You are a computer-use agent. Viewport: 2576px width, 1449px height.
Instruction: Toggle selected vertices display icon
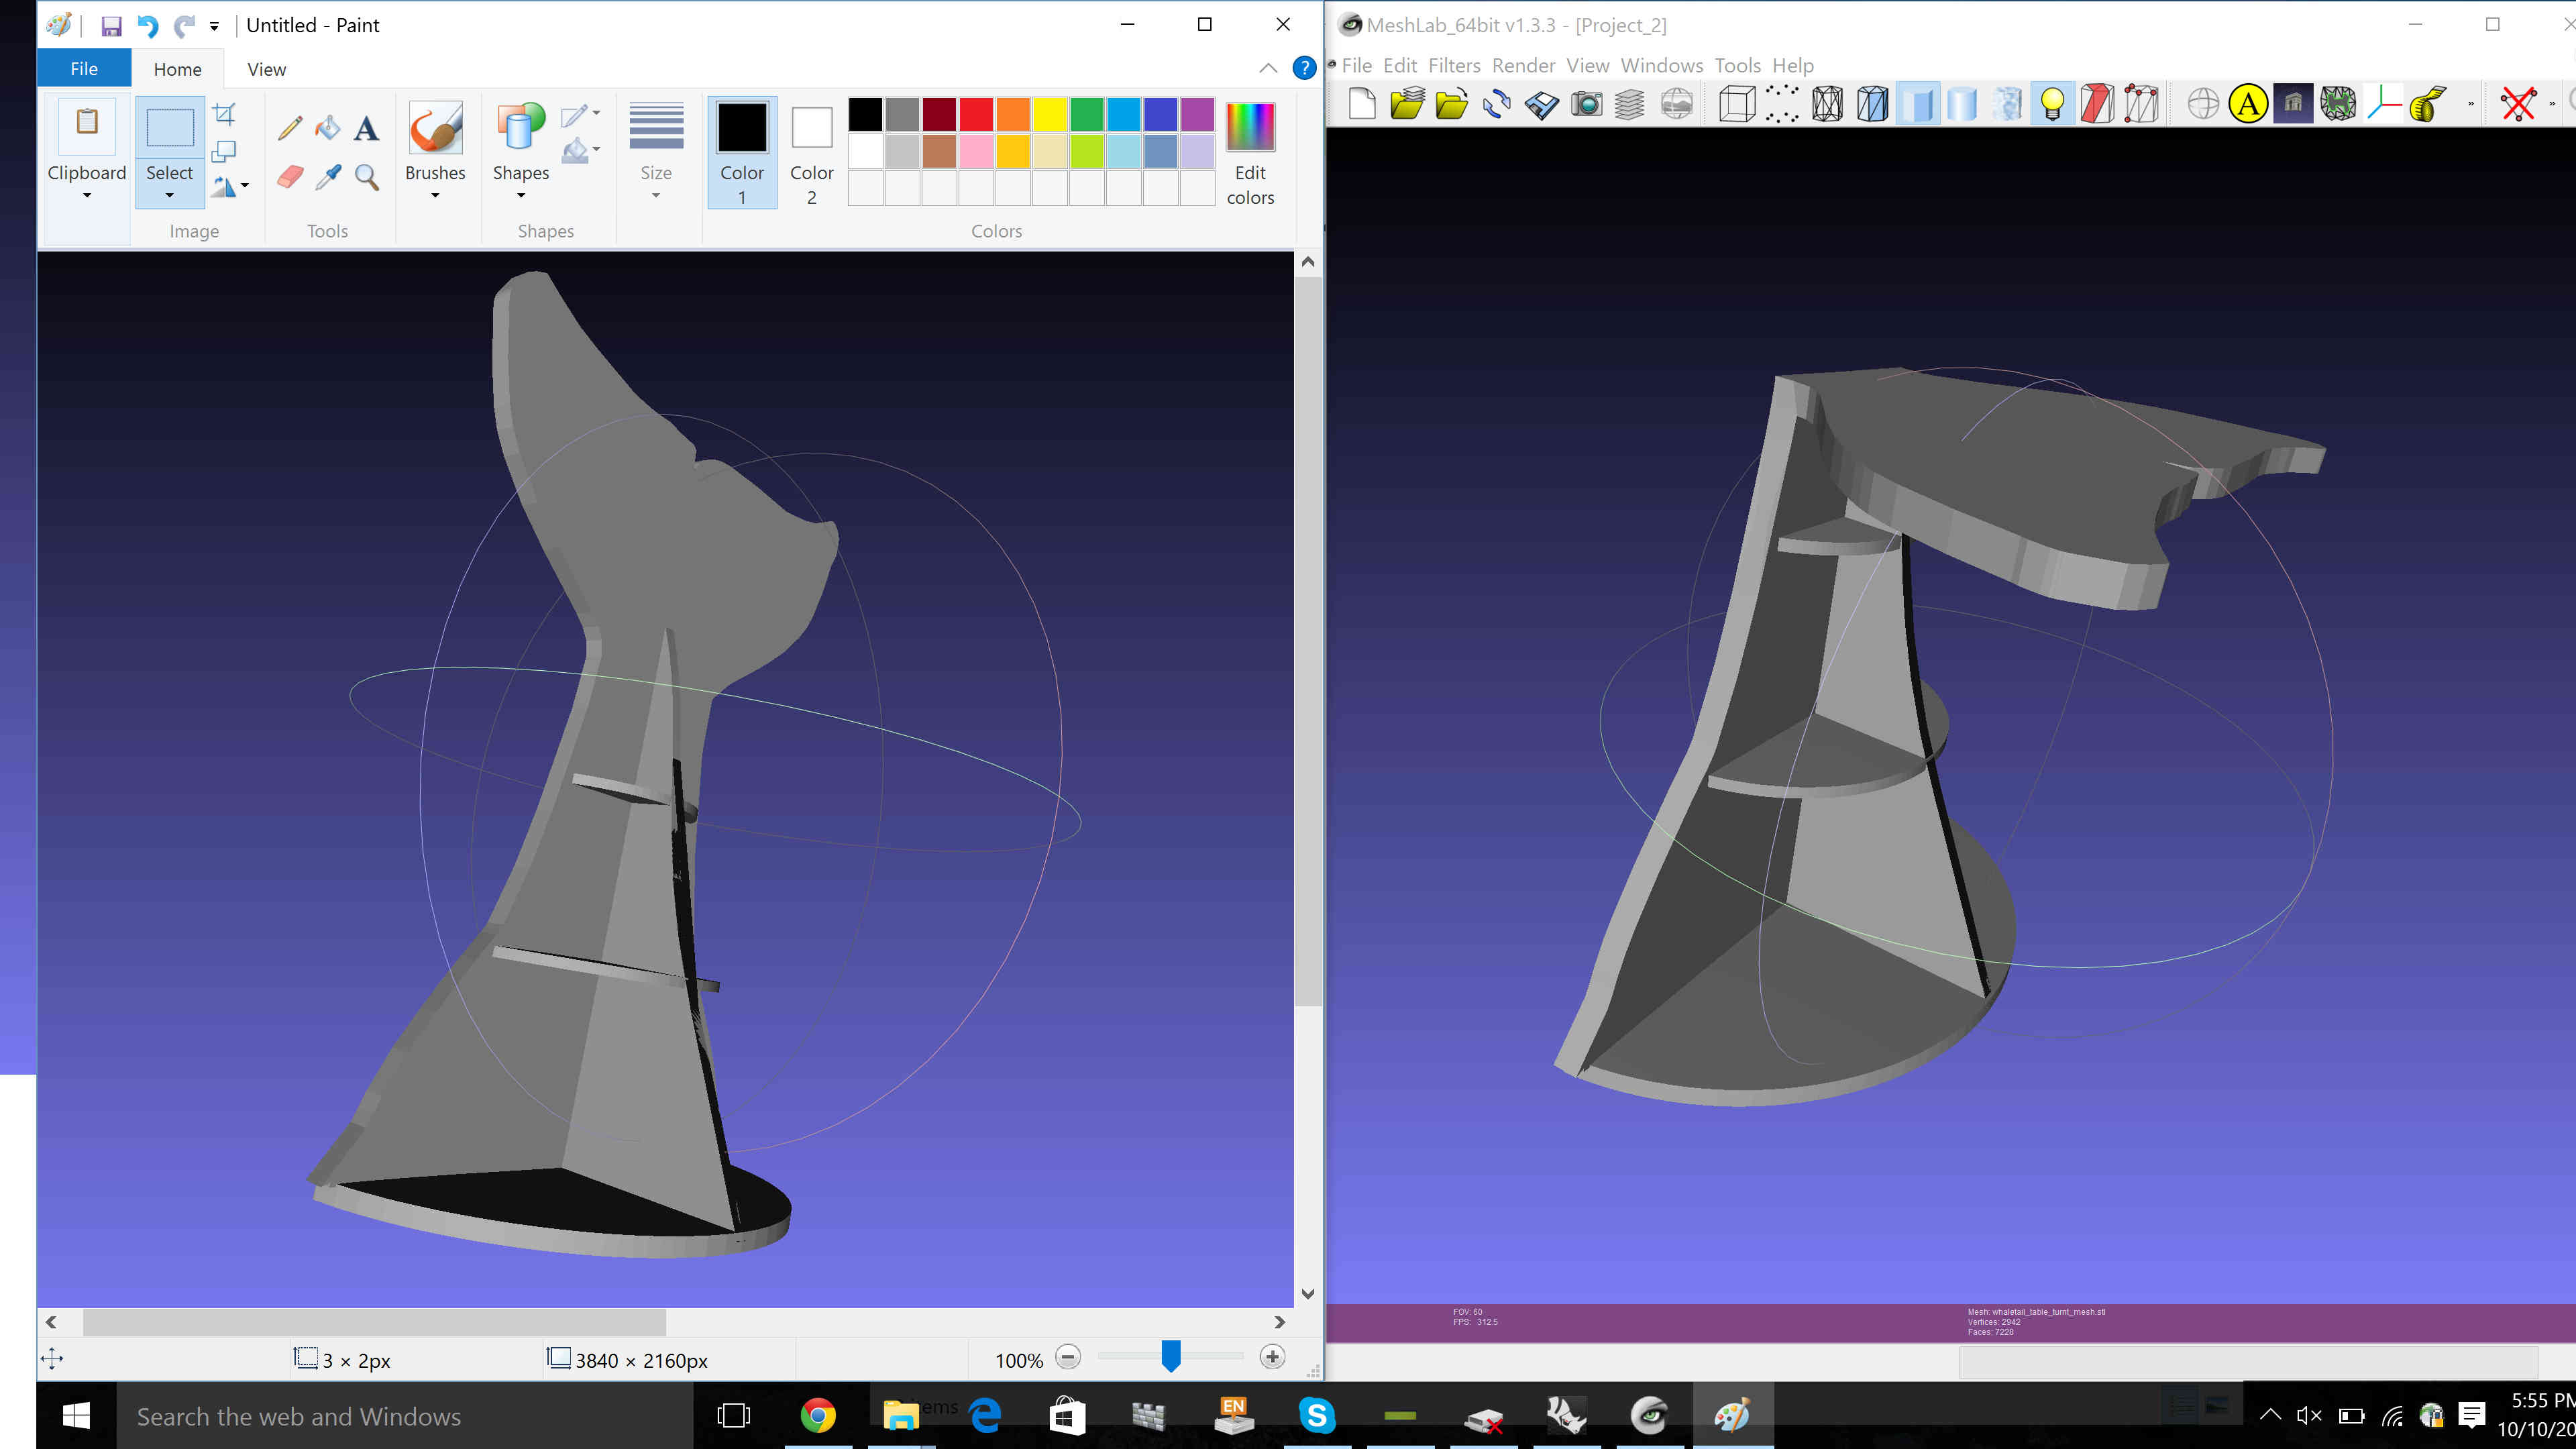(x=2142, y=103)
